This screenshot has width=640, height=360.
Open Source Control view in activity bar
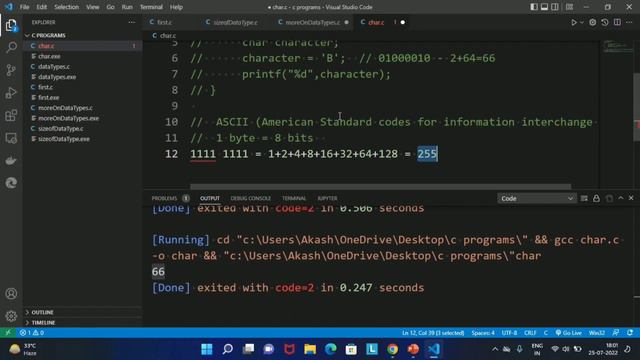click(x=11, y=70)
